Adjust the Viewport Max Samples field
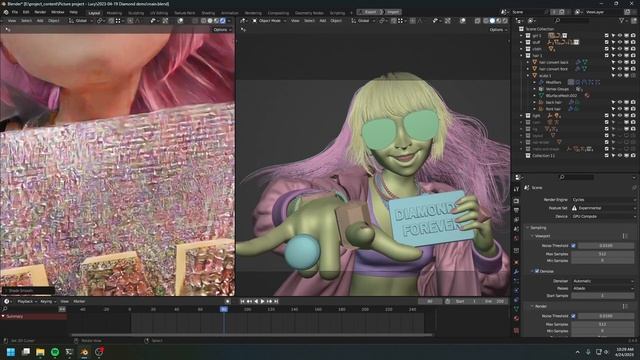640x360 pixels. coord(602,253)
